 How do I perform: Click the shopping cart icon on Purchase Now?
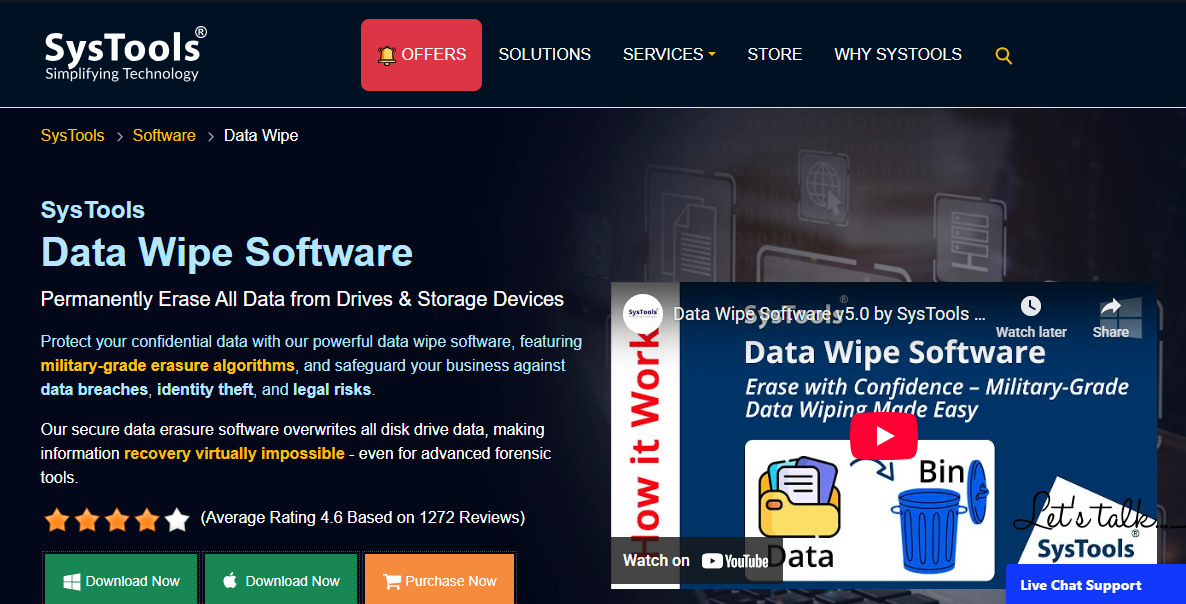390,580
